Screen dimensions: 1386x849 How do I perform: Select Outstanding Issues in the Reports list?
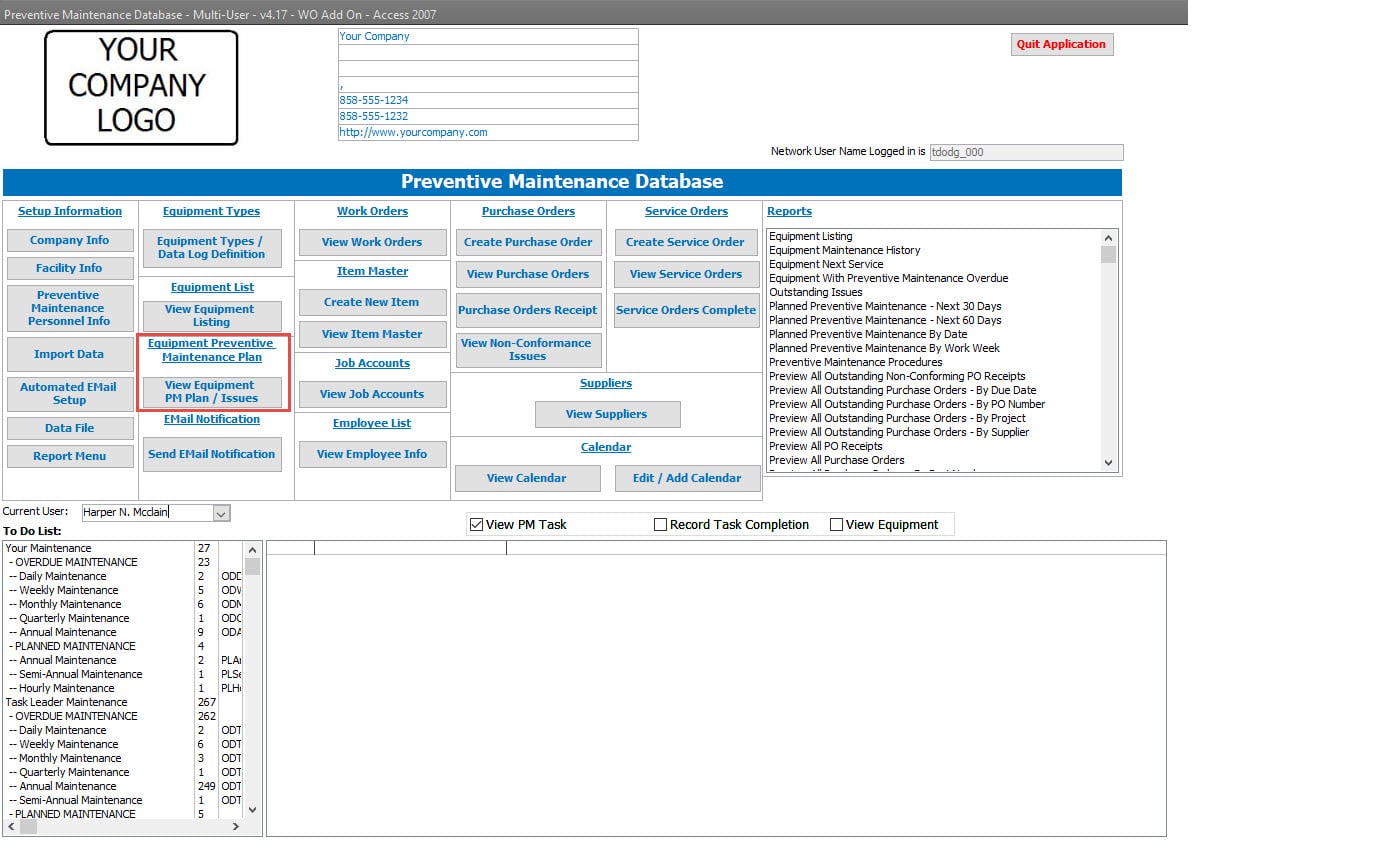[815, 292]
